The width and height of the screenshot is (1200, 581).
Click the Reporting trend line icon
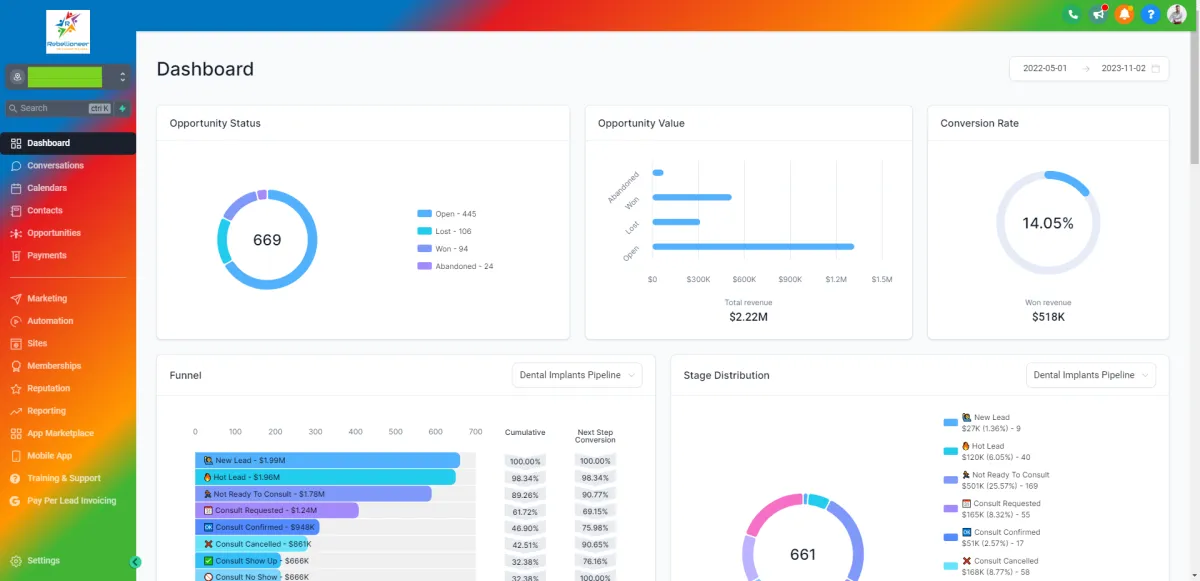[x=16, y=411]
